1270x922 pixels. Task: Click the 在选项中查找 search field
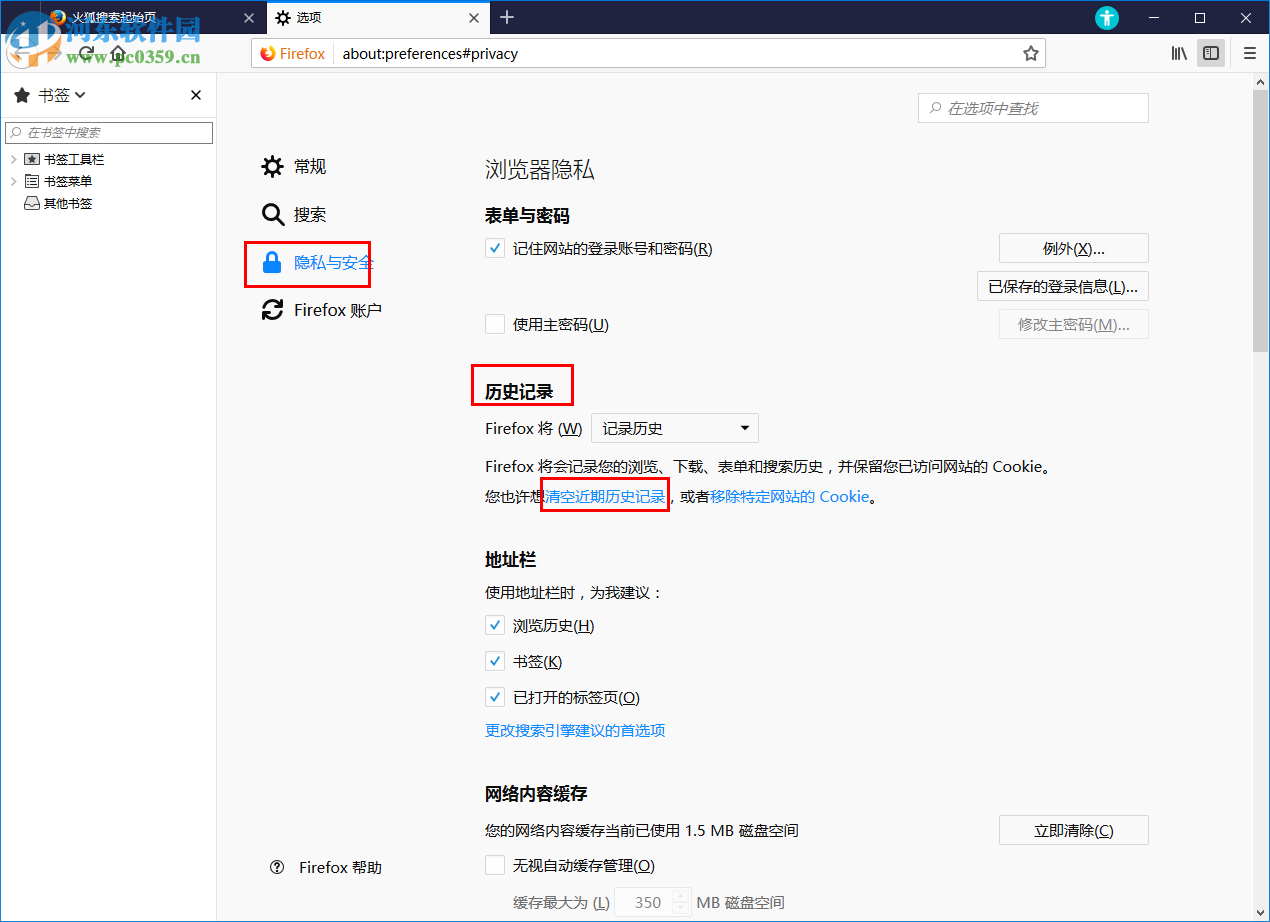(x=1033, y=107)
